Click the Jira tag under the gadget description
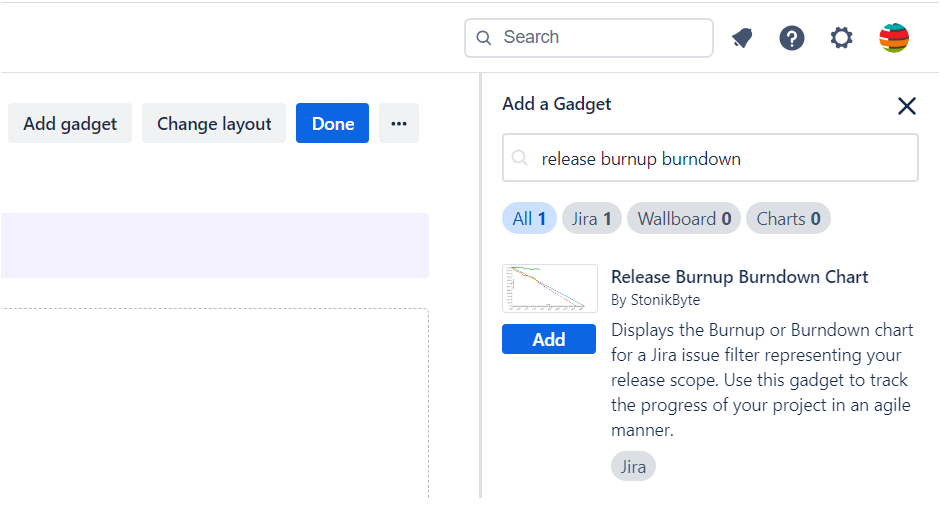This screenshot has height=519, width=945. pos(633,467)
